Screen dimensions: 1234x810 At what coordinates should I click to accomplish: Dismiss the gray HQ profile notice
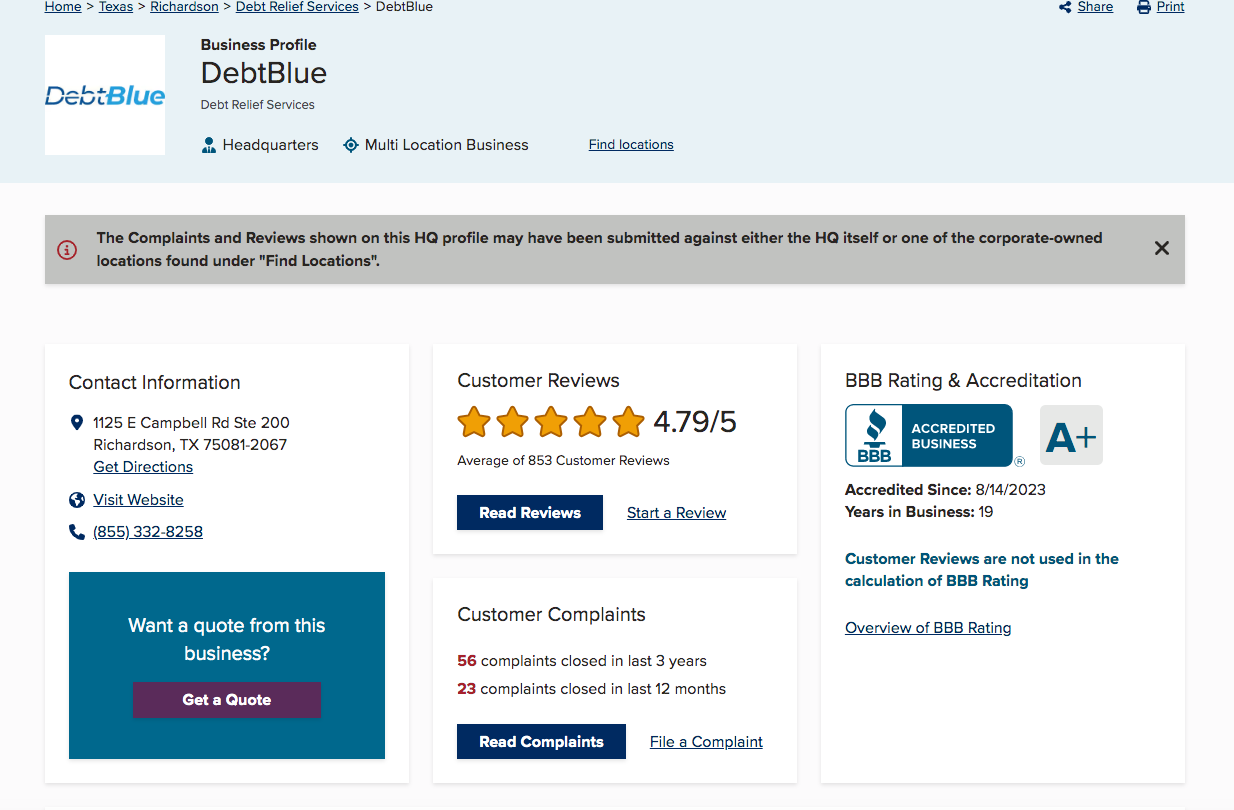click(x=1161, y=248)
